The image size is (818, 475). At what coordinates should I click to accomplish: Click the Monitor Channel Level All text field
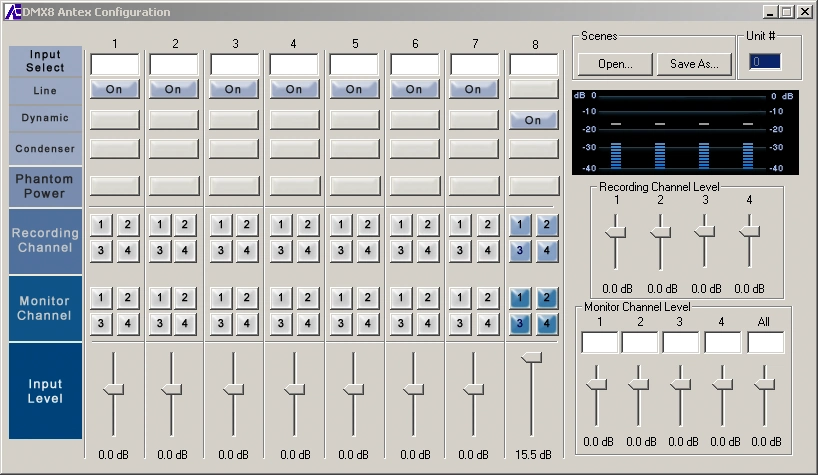(x=765, y=343)
